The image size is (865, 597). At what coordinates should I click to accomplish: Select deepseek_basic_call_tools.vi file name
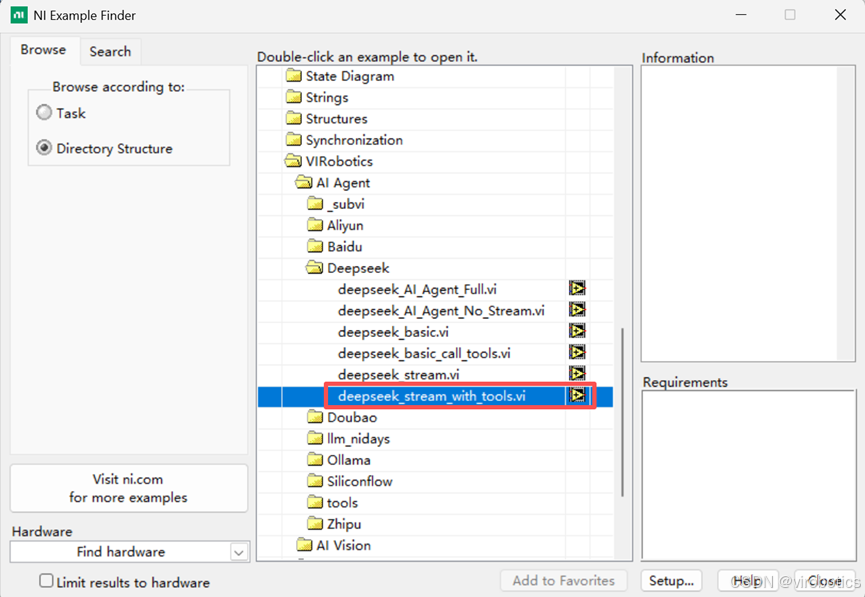(x=424, y=353)
